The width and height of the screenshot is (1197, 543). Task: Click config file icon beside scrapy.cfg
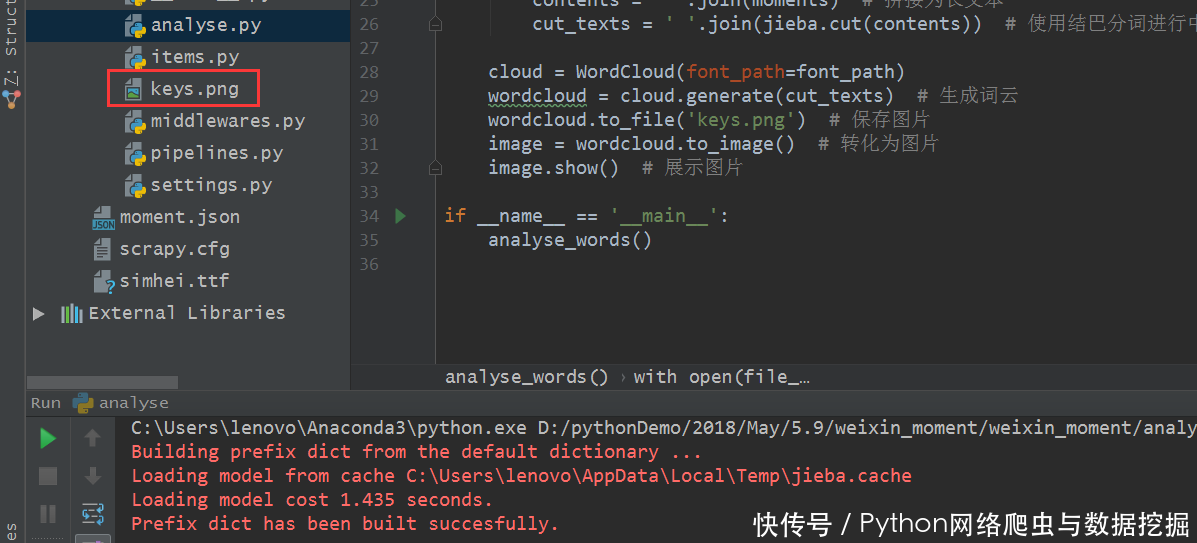pyautogui.click(x=102, y=249)
